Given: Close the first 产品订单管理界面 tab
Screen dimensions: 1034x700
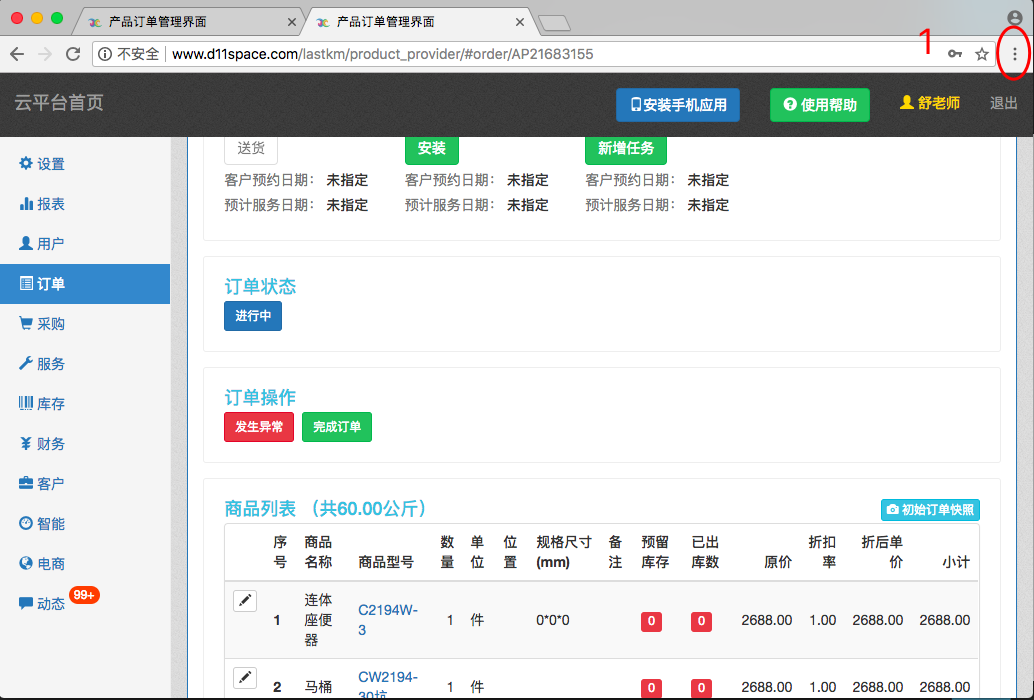Looking at the screenshot, I should pos(291,22).
